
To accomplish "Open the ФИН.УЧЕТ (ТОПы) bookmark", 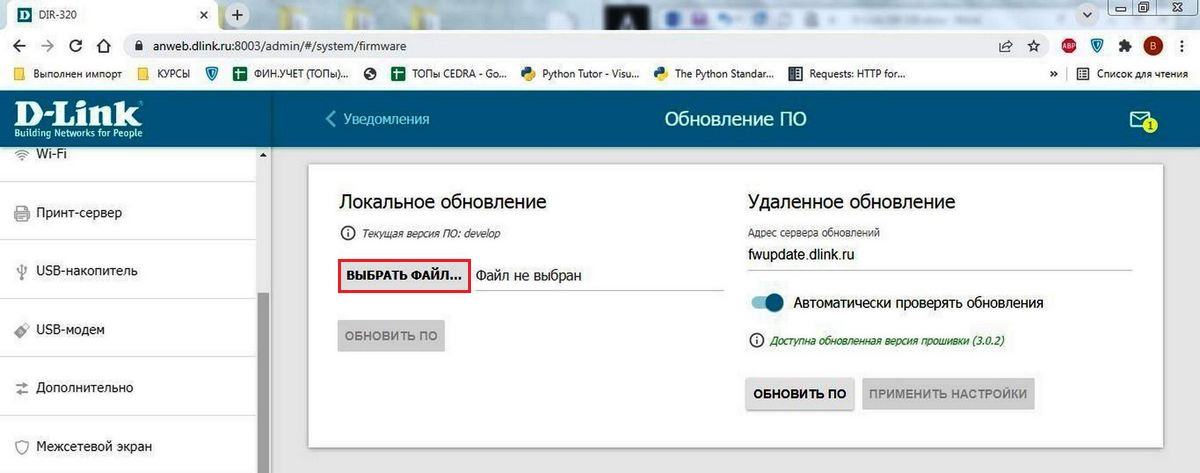I will point(291,73).
